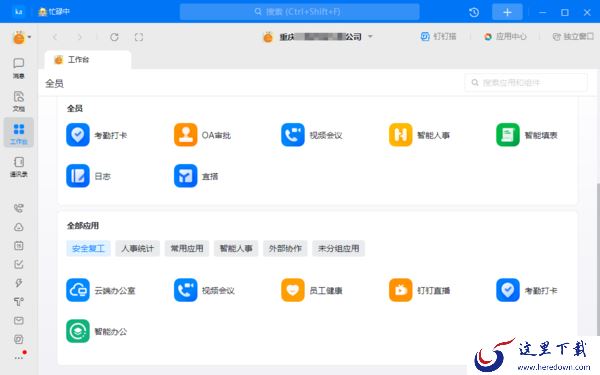
Task: Select the 未分组应用 category tab
Action: 339,248
